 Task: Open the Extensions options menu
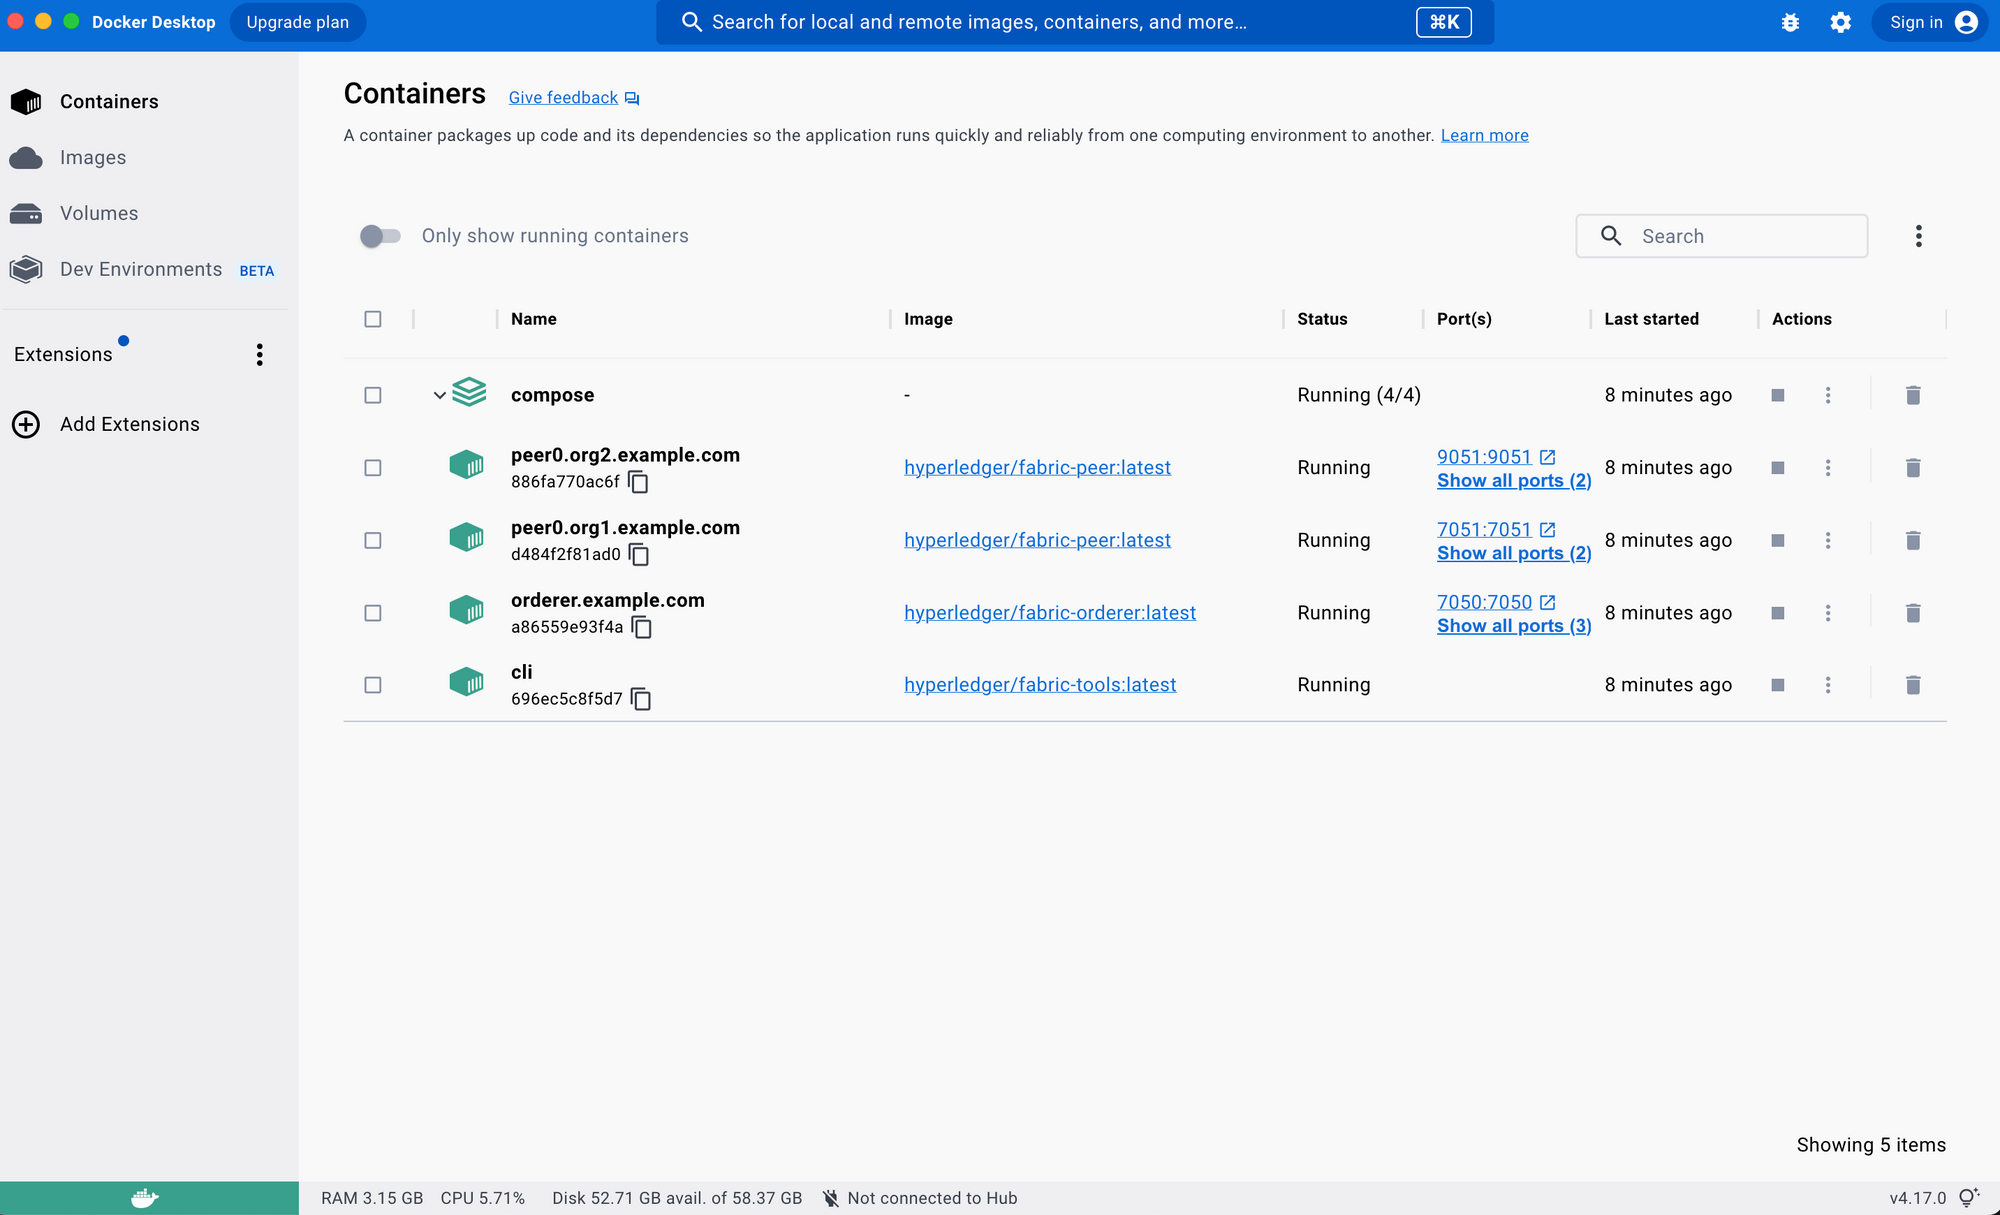tap(259, 355)
